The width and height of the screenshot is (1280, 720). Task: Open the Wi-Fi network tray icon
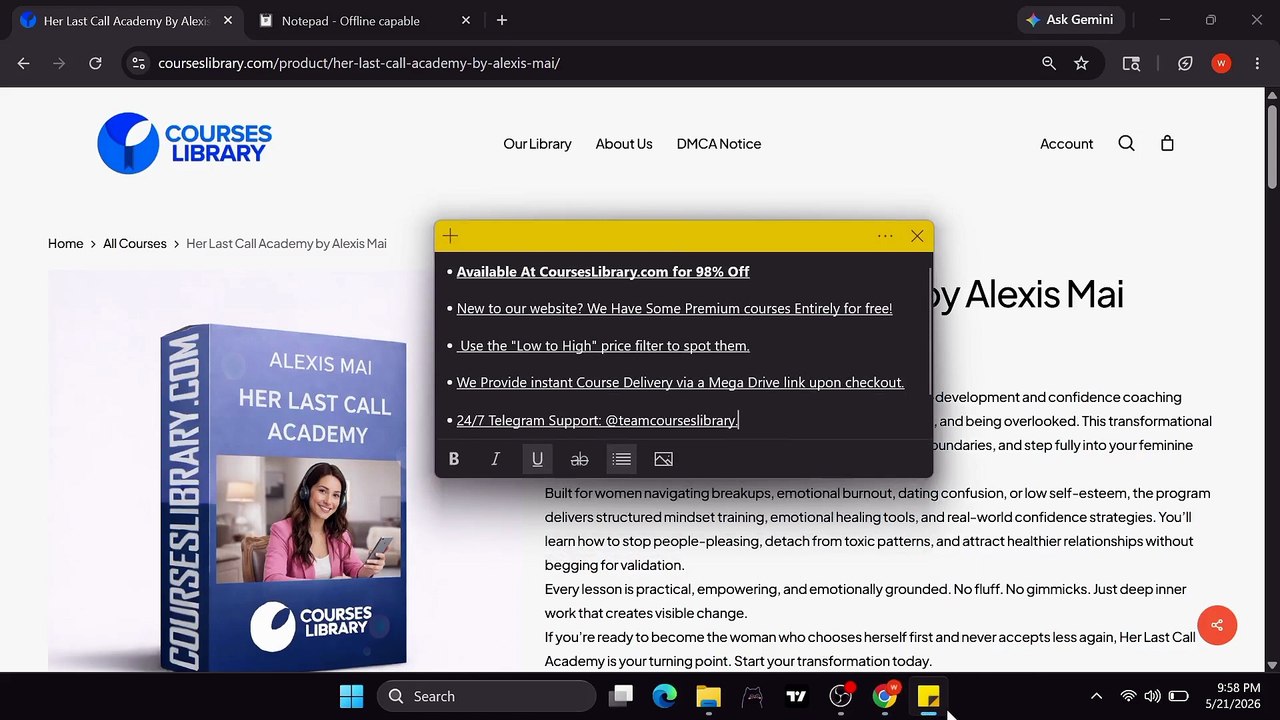pyautogui.click(x=1128, y=696)
